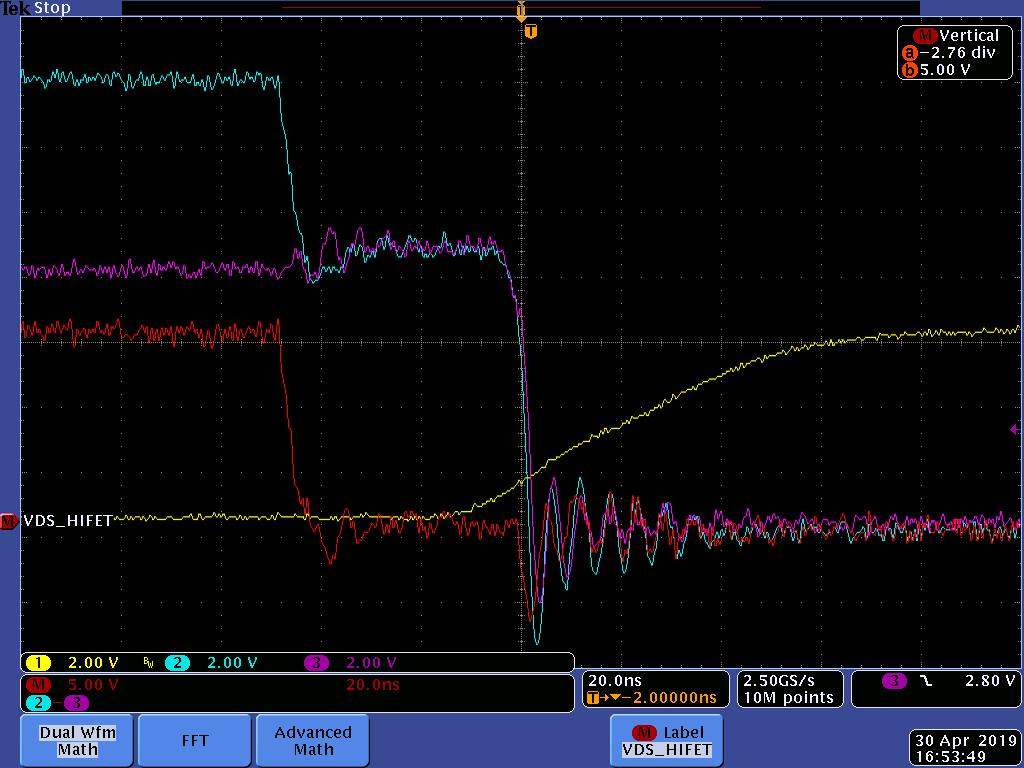Image resolution: width=1024 pixels, height=768 pixels.
Task: Click trigger source channel 3 badge
Action: pyautogui.click(x=894, y=681)
